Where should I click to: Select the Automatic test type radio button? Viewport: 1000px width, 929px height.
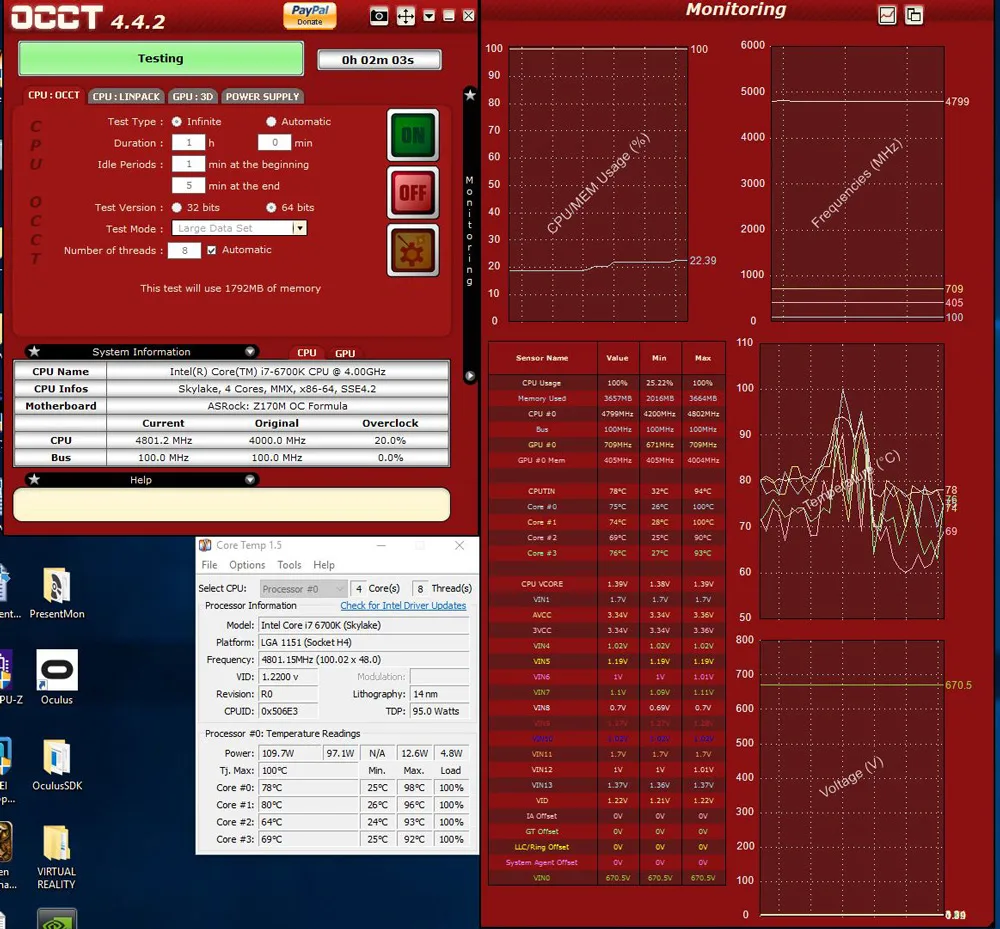tap(271, 122)
